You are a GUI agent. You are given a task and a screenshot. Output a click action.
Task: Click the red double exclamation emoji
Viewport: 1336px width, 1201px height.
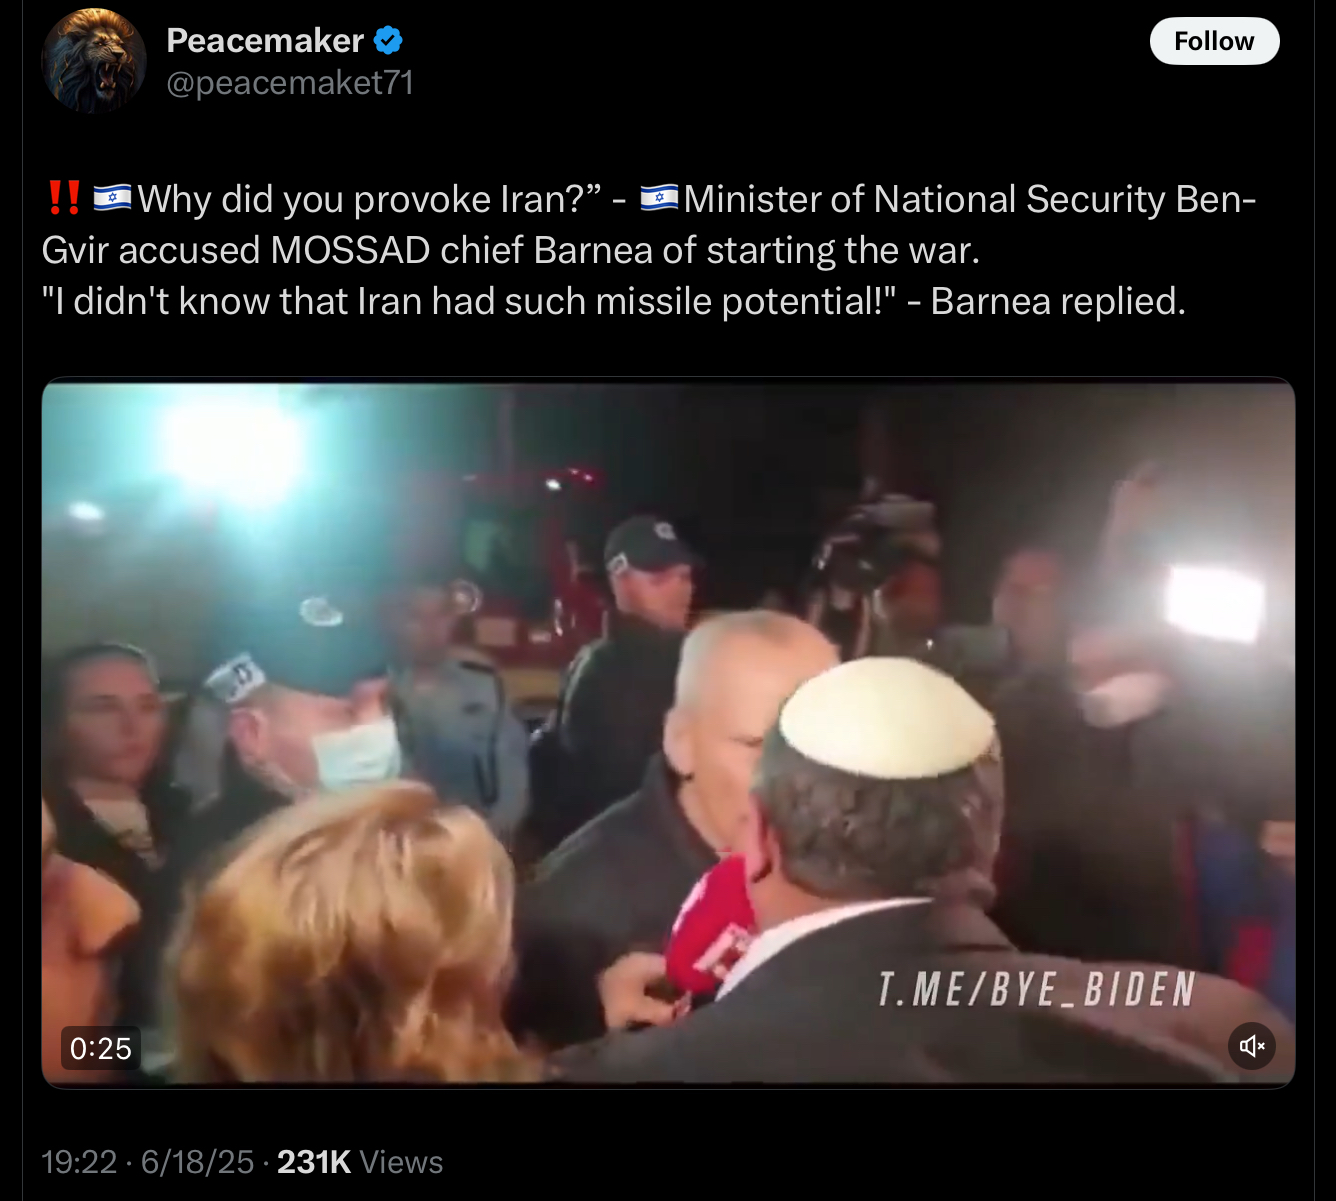[64, 198]
